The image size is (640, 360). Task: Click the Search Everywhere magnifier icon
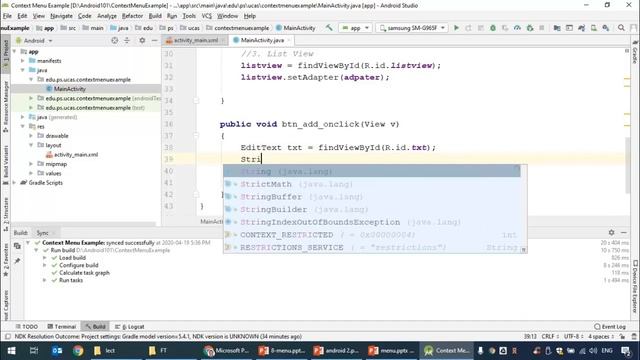[x=621, y=28]
